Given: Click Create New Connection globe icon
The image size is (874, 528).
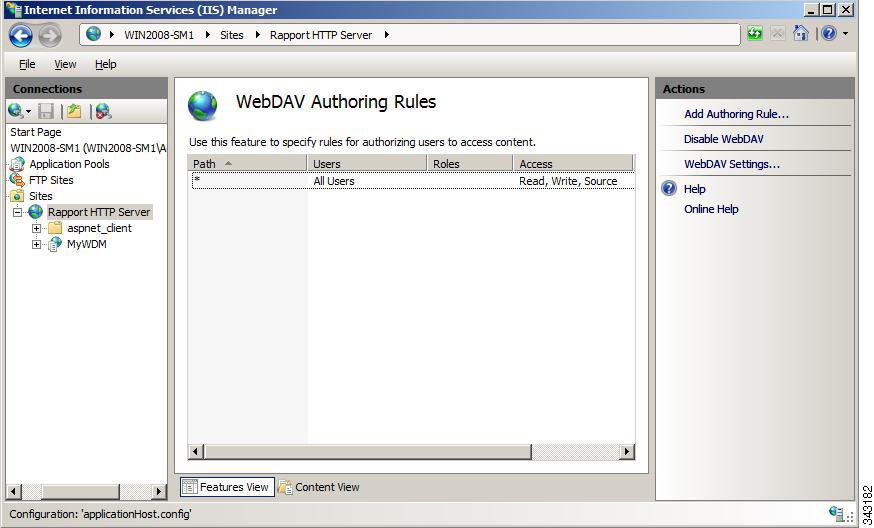Looking at the screenshot, I should (15, 111).
